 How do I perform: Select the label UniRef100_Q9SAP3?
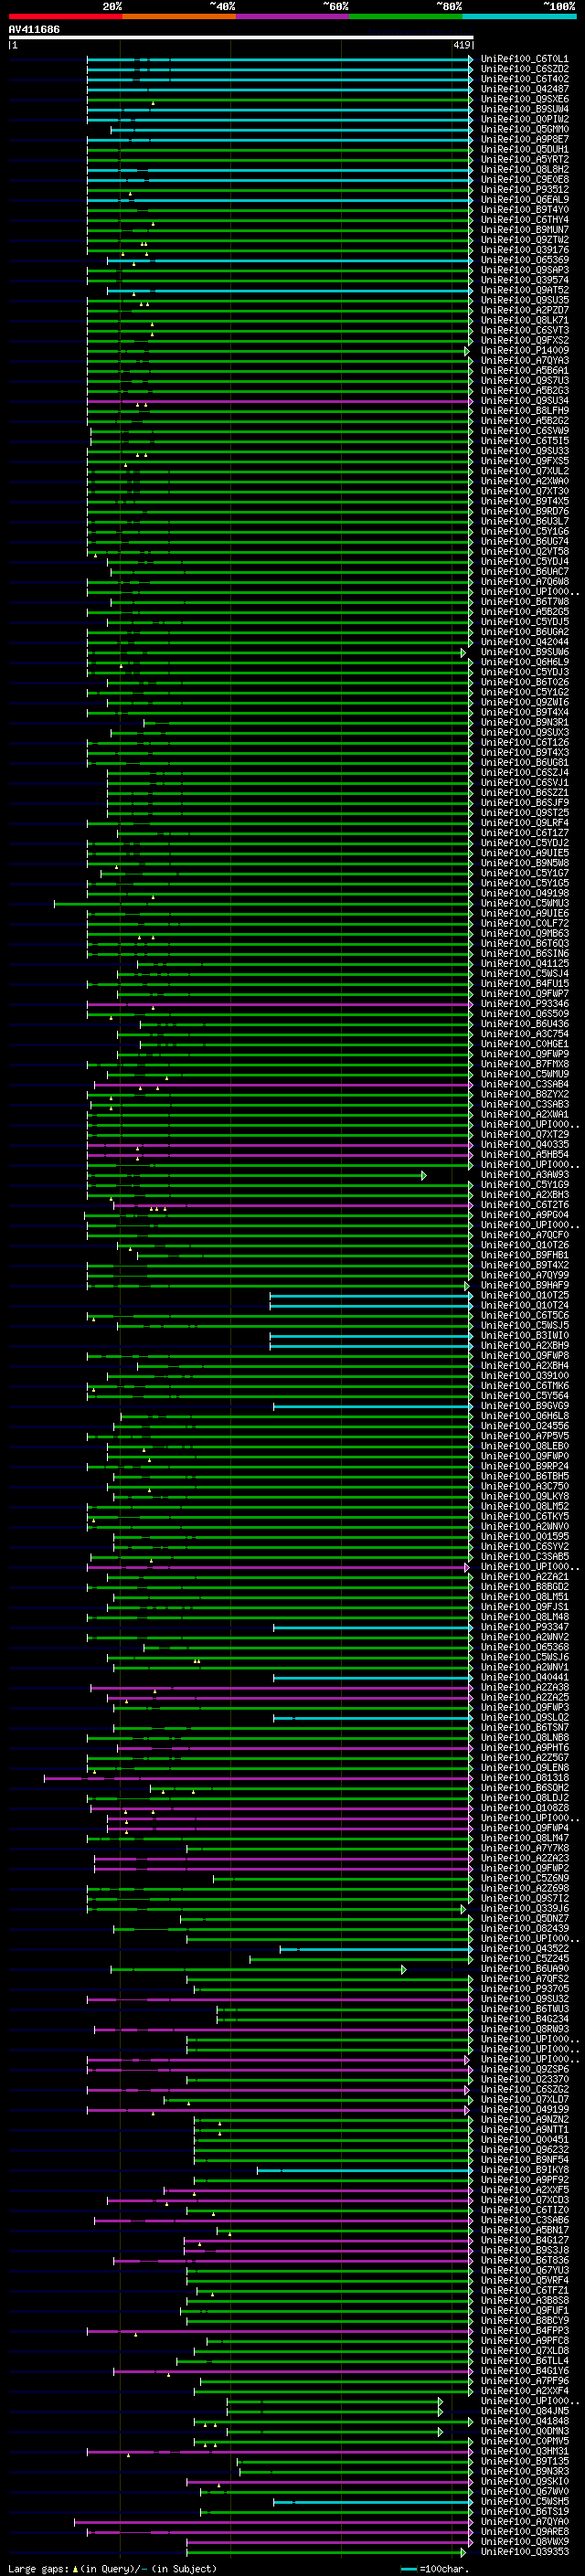point(524,270)
